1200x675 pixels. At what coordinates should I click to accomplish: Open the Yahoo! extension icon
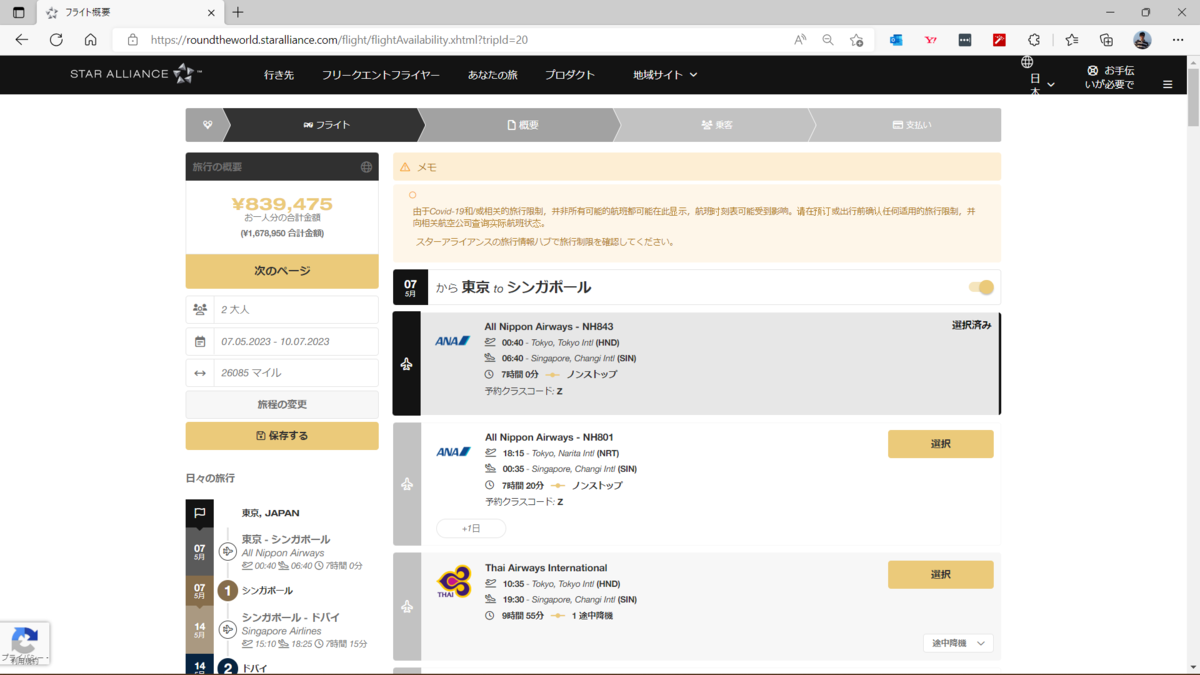pos(931,40)
